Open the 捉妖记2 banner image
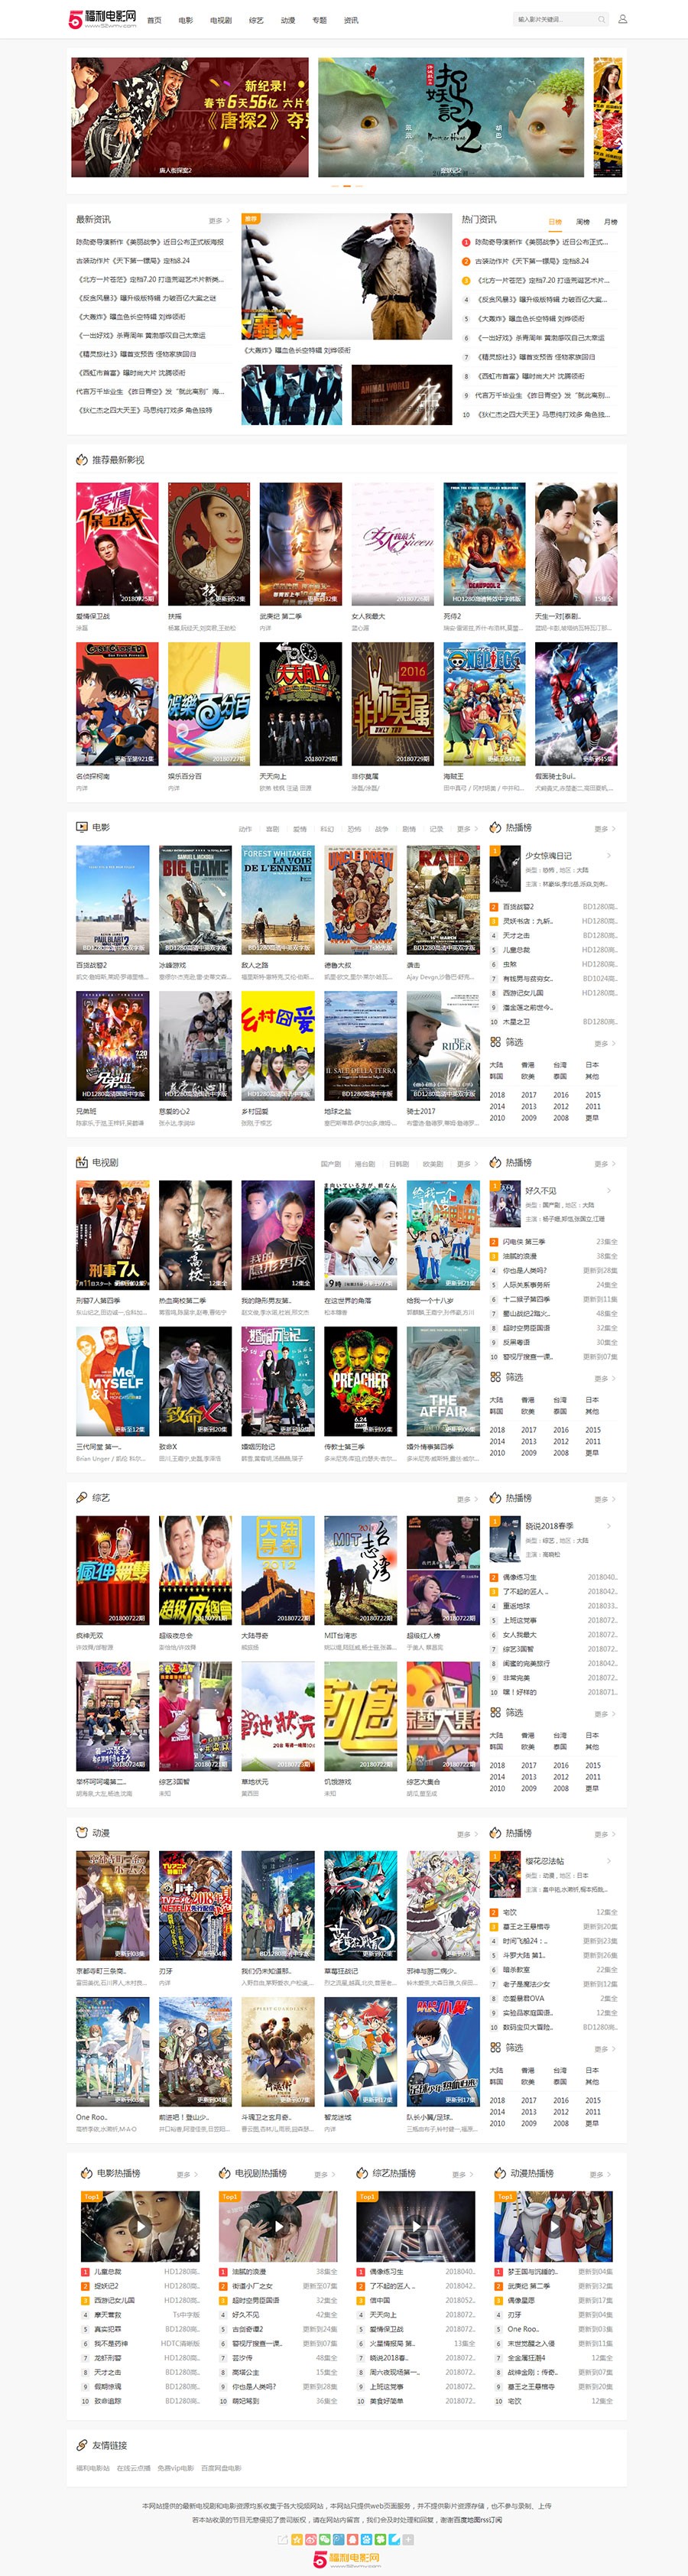This screenshot has height=2576, width=688. (451, 116)
